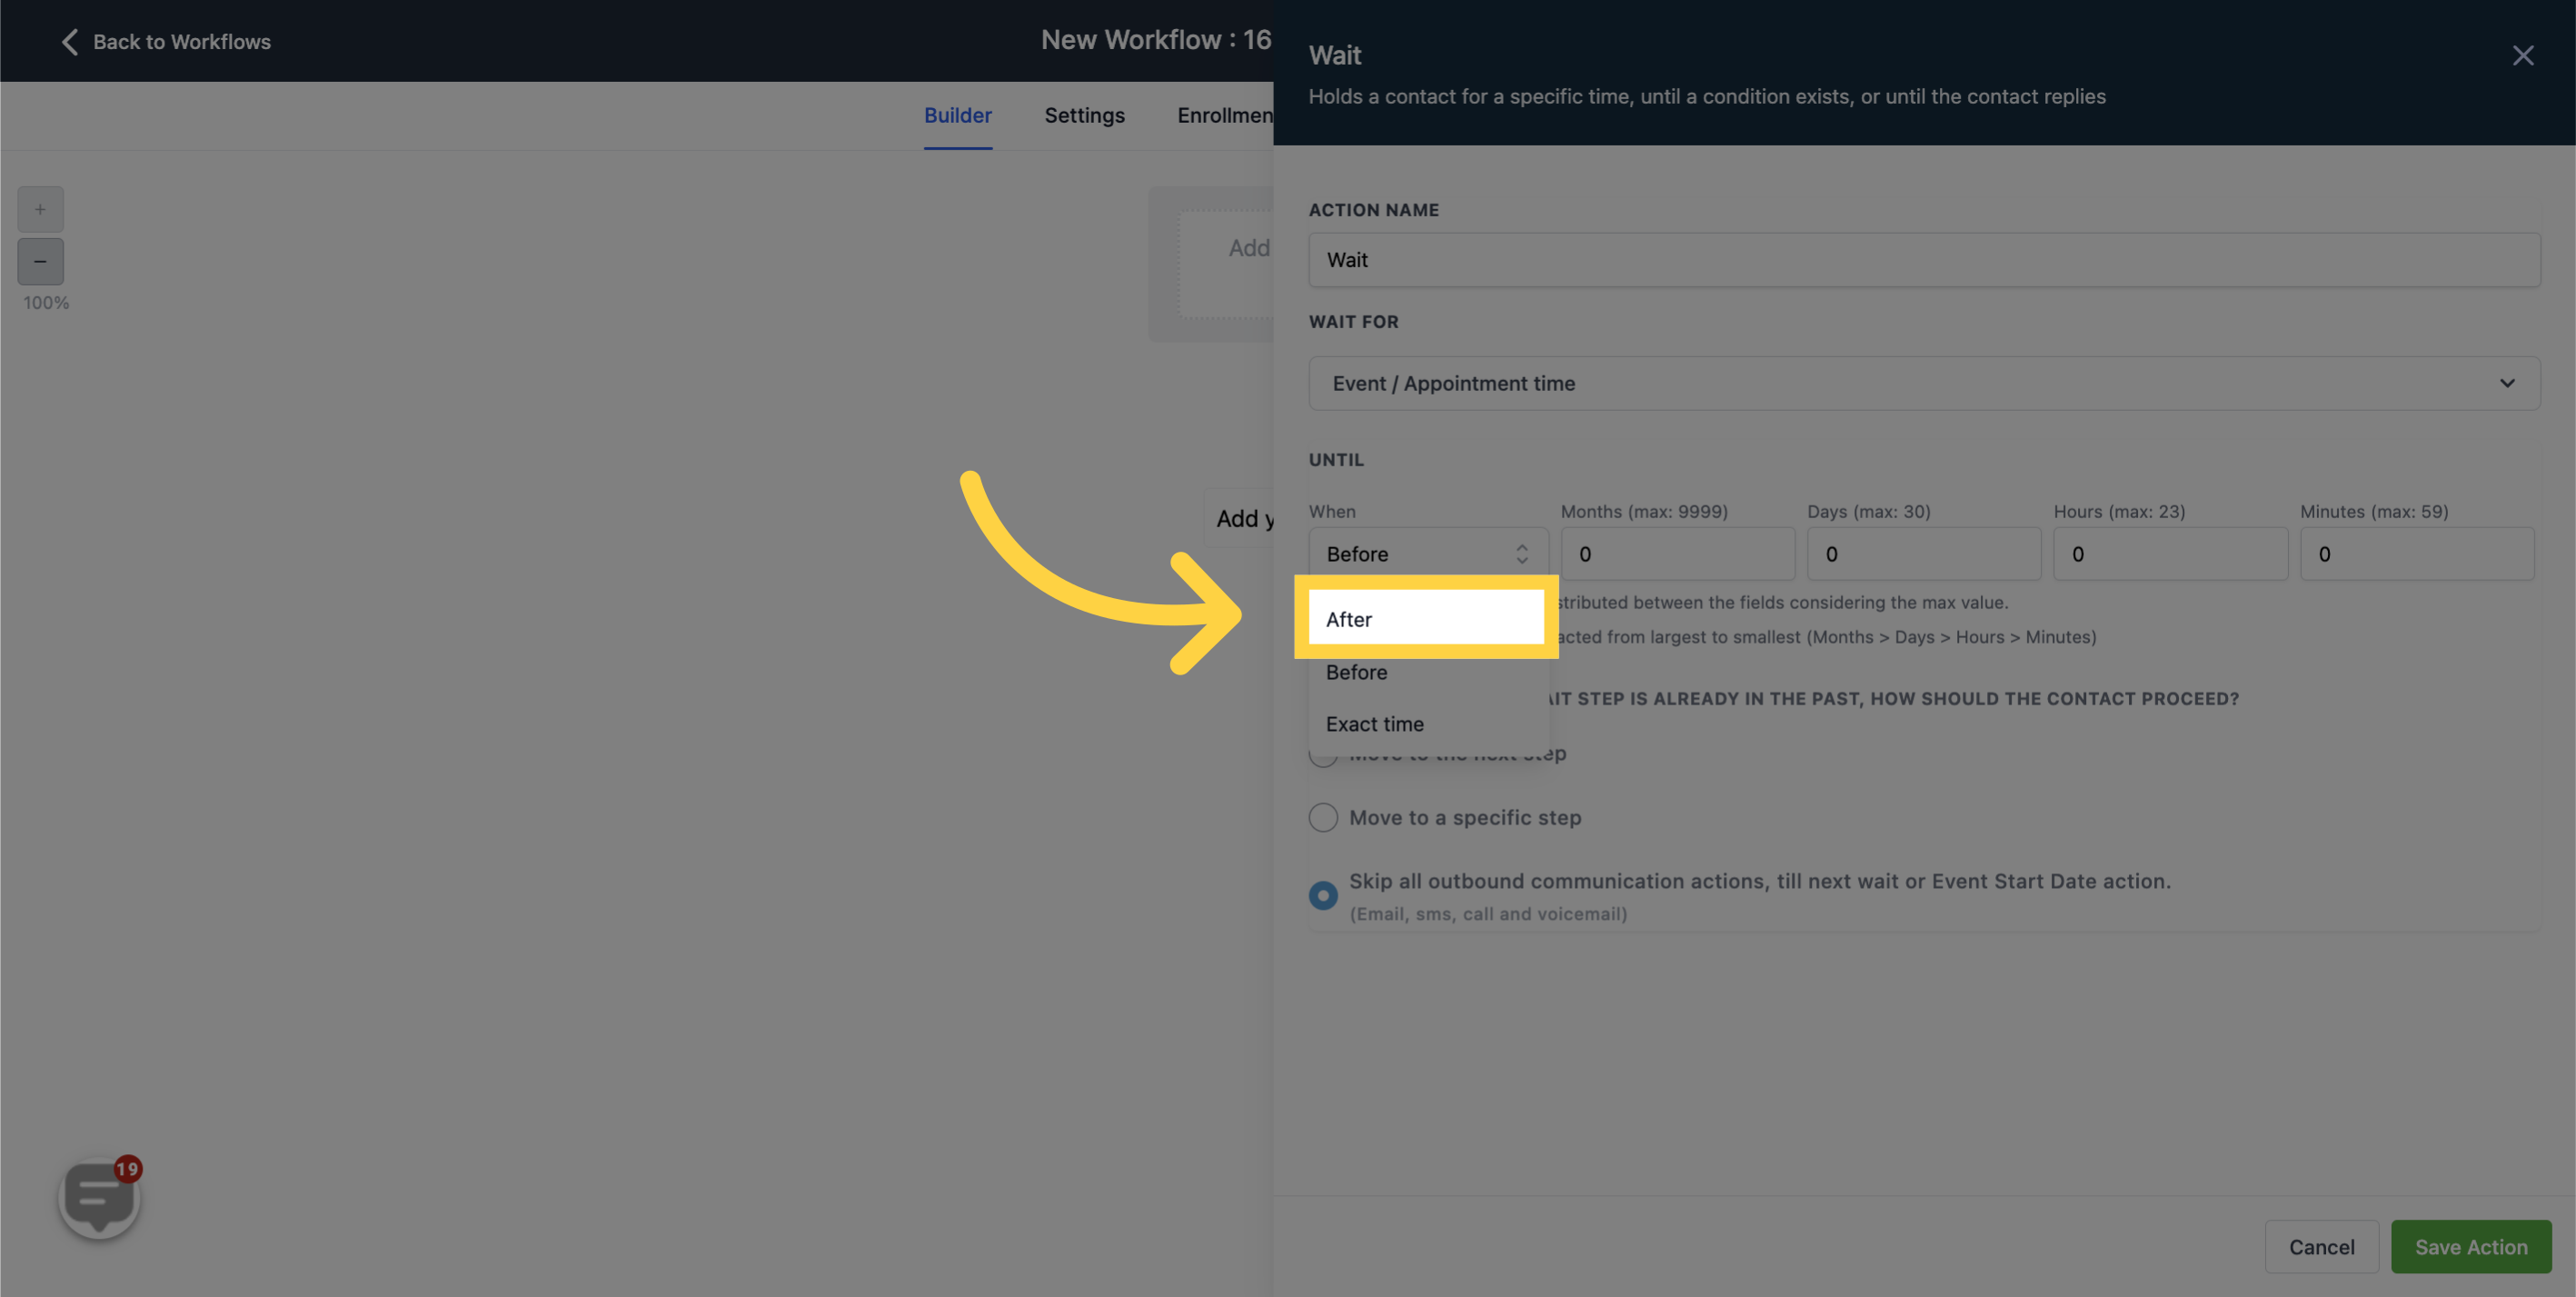
Task: Enable 'Skip all outbound communication actions' radio button
Action: [1321, 895]
